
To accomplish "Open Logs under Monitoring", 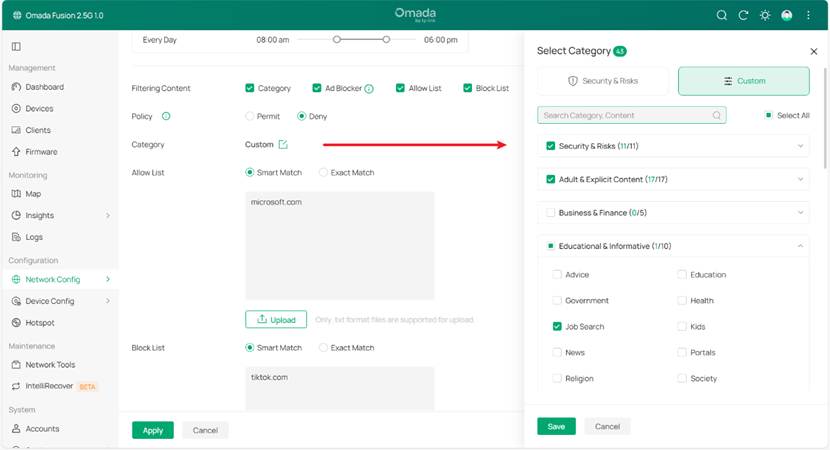I will click(x=34, y=237).
